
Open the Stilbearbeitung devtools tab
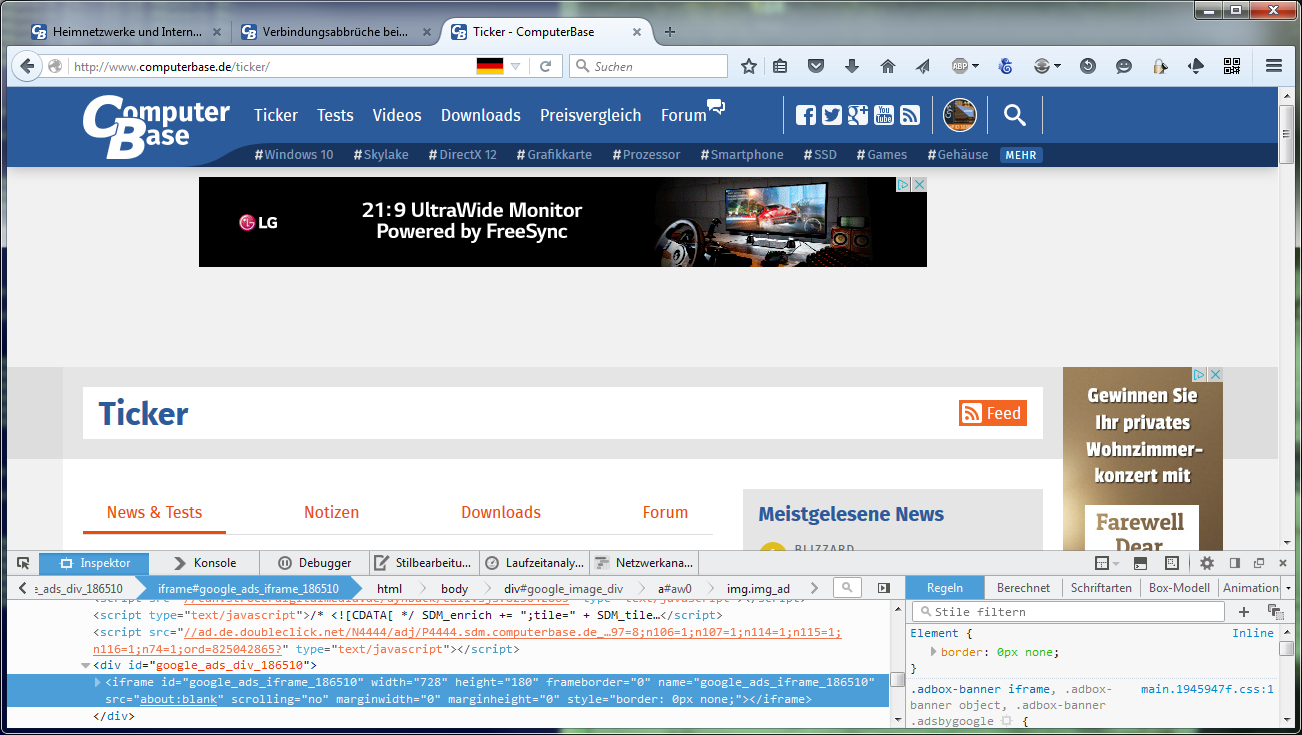(x=424, y=563)
